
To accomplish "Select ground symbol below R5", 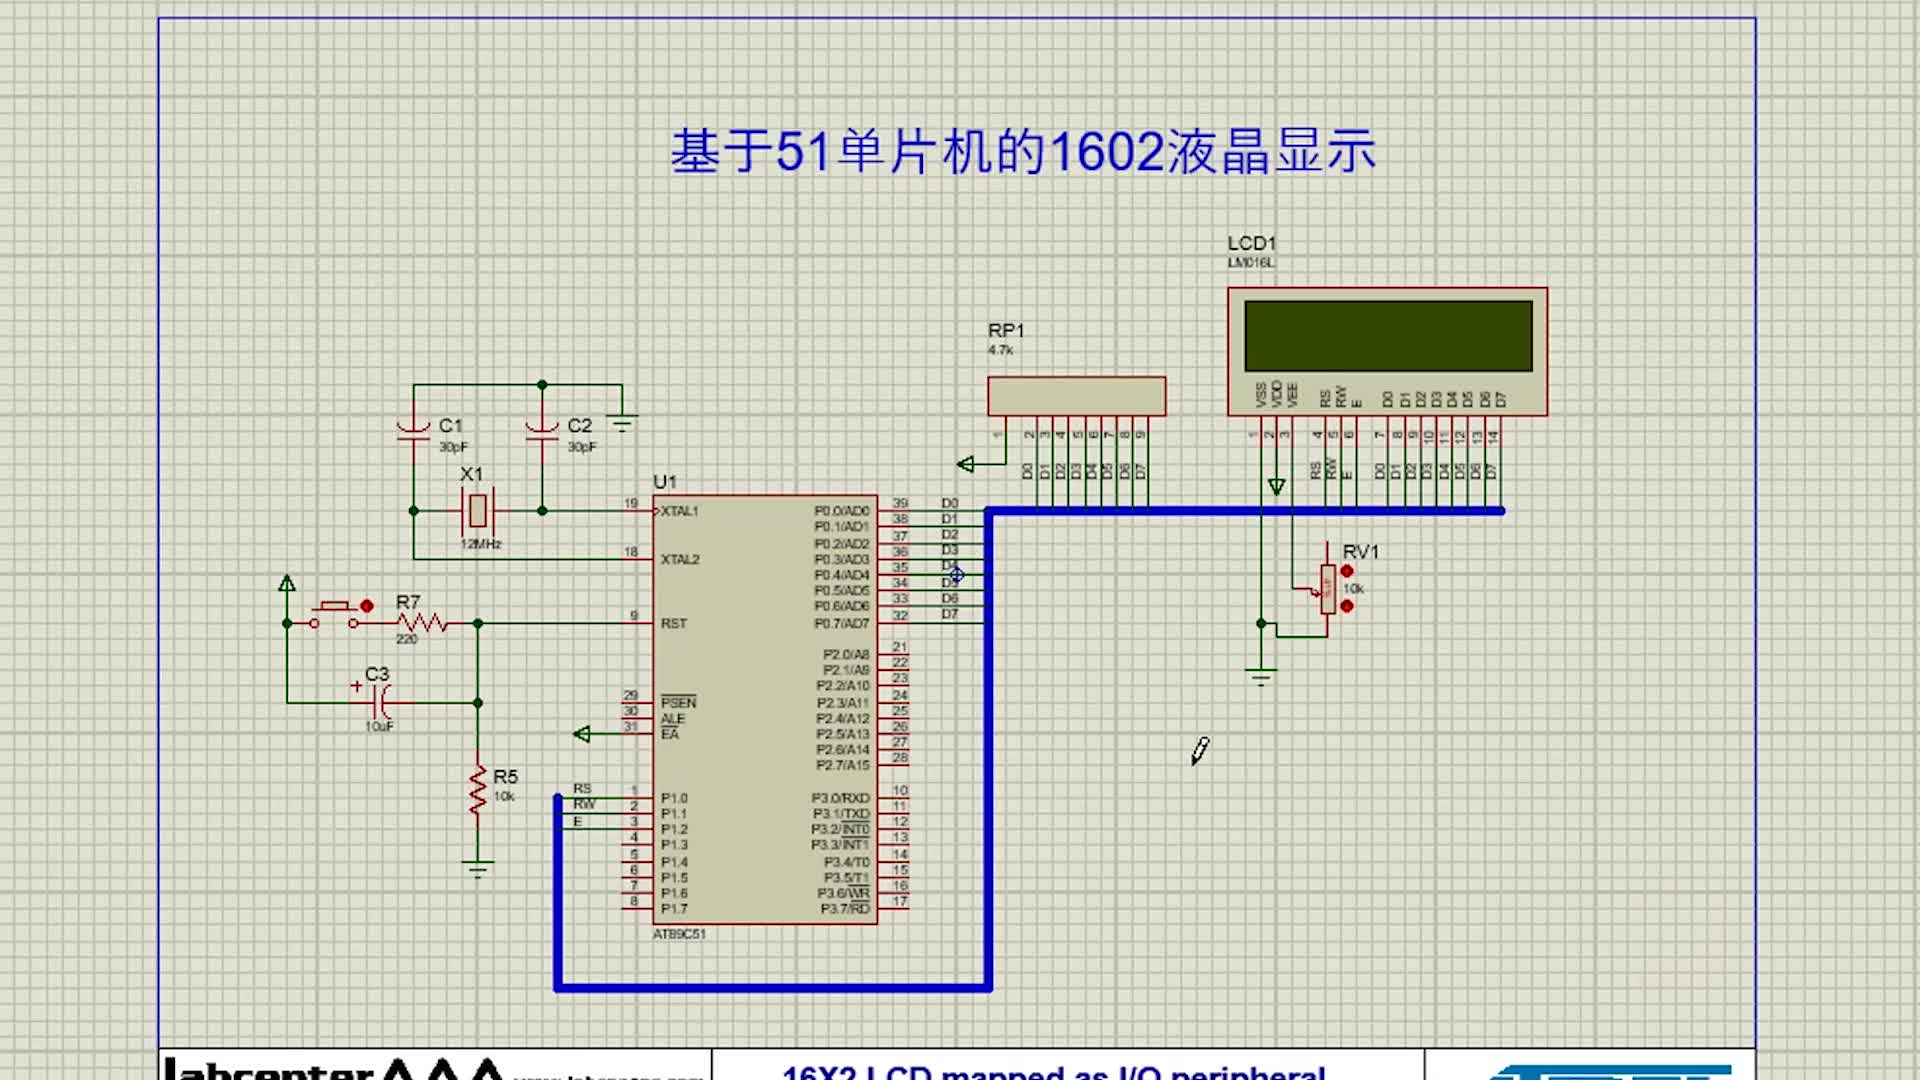I will coord(478,869).
